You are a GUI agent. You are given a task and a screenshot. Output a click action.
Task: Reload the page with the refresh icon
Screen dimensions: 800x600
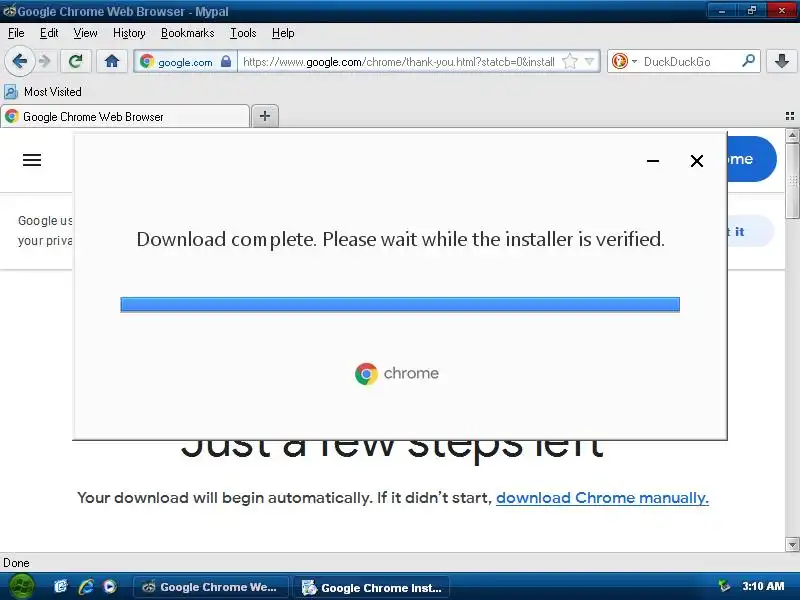(x=76, y=61)
